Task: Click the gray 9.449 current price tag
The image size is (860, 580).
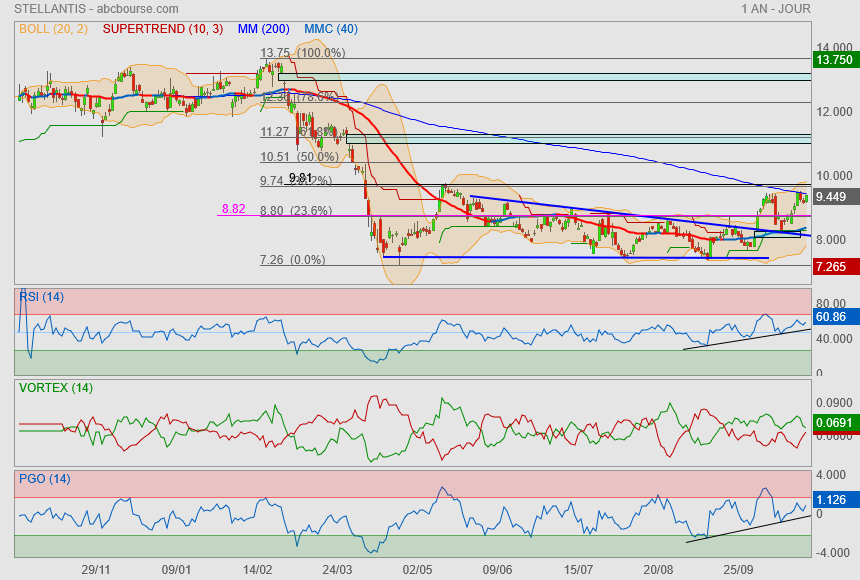Action: [x=833, y=197]
